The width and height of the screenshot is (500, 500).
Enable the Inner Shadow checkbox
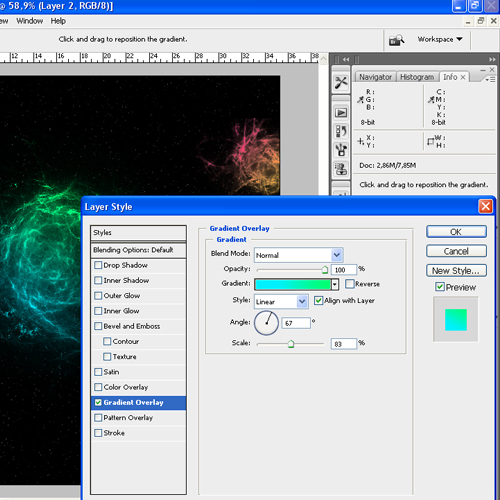click(98, 280)
